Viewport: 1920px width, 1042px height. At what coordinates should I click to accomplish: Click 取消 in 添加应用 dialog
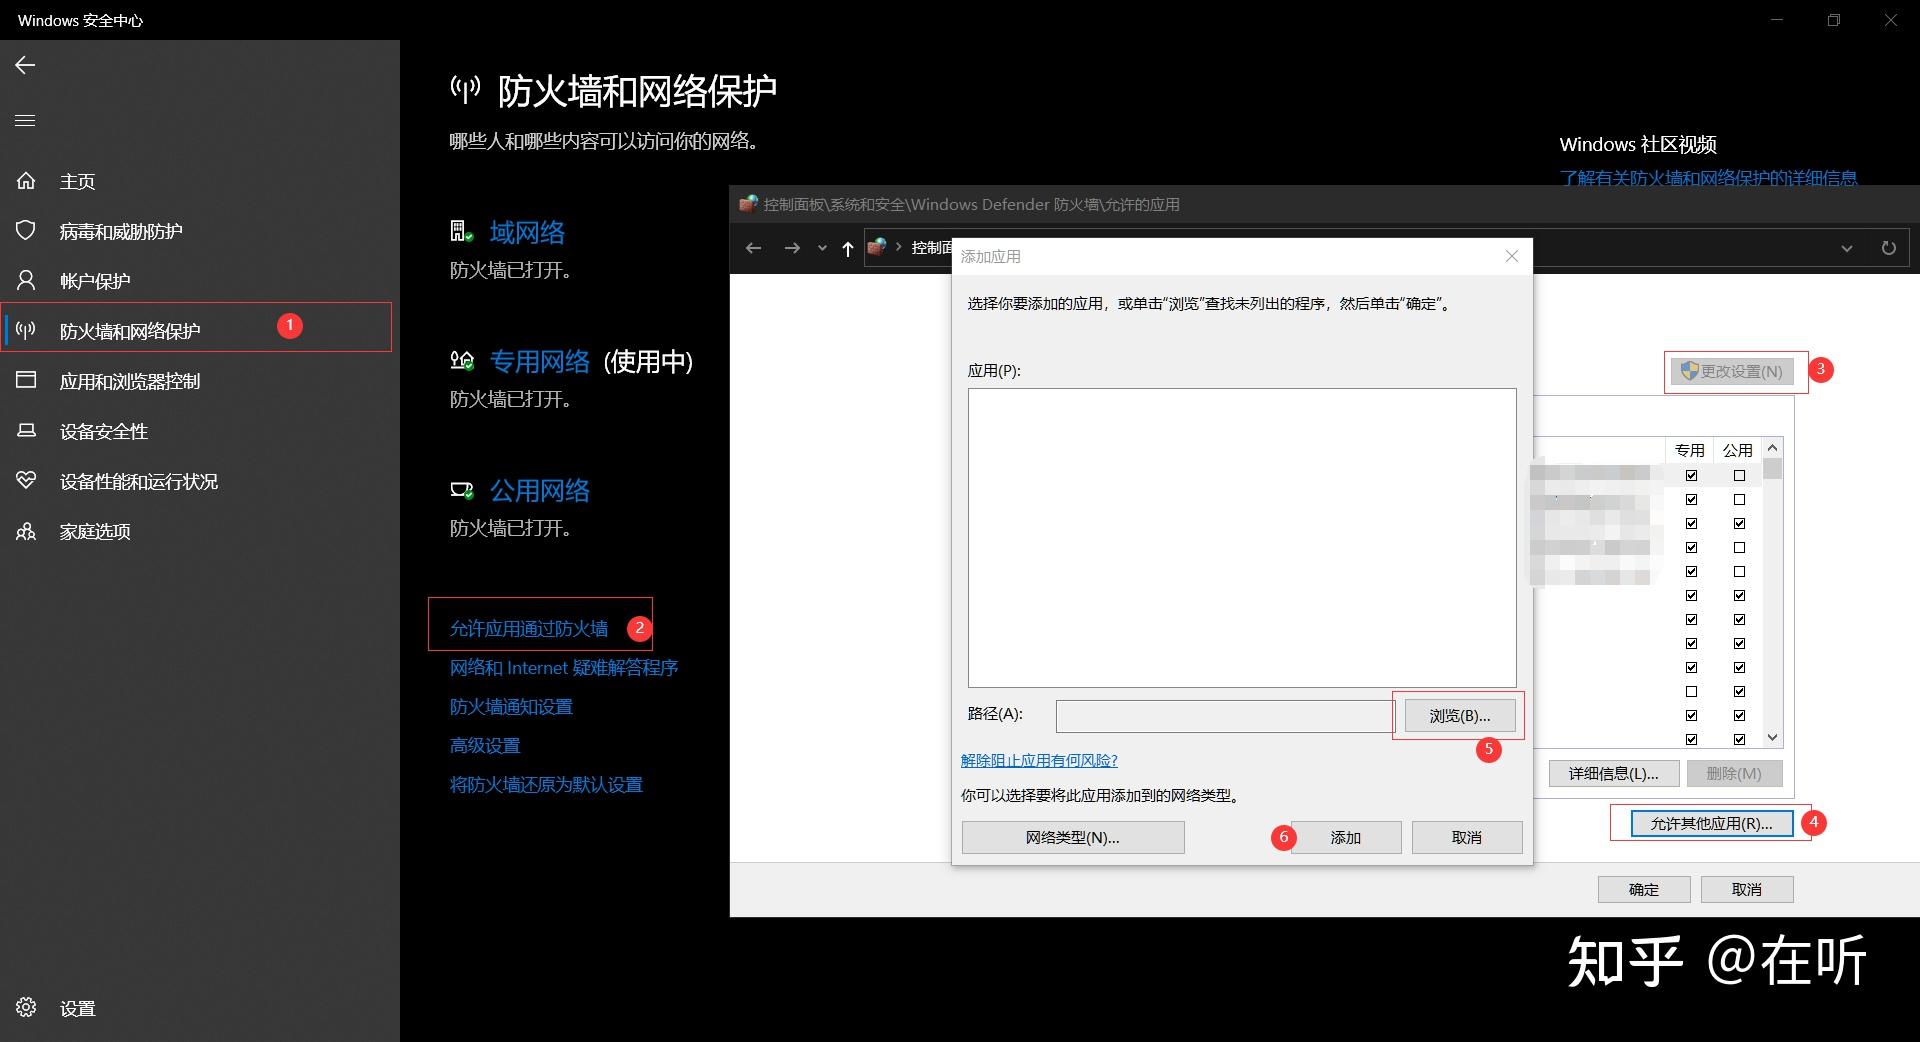pos(1467,837)
